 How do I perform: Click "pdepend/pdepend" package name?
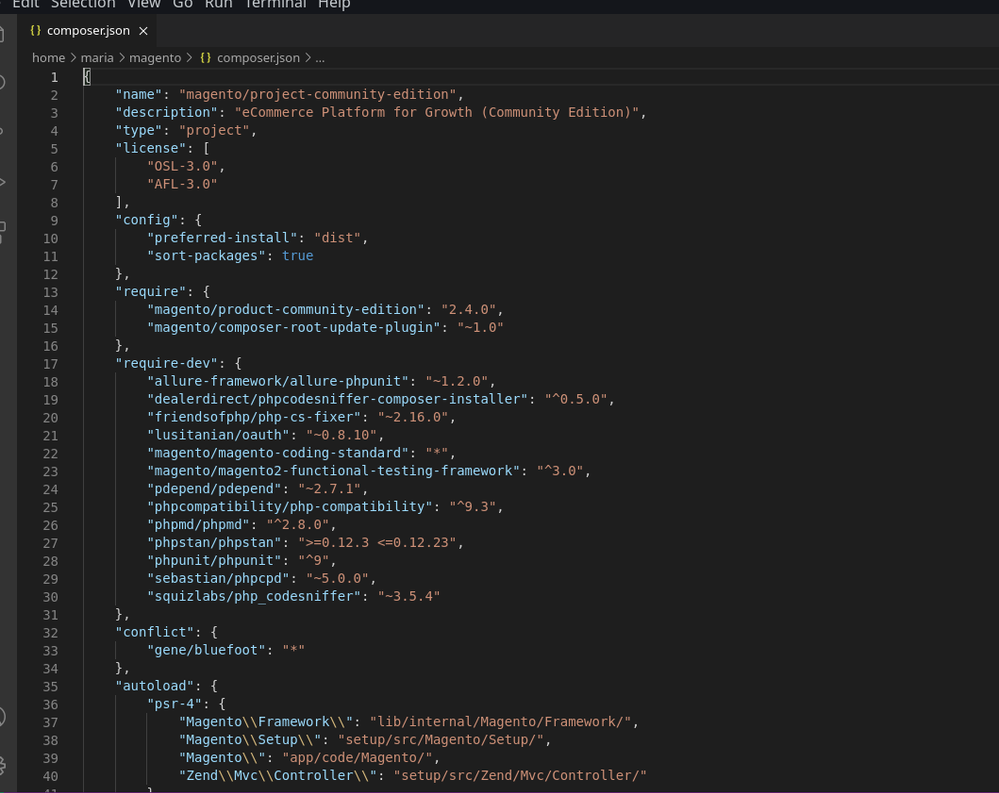point(214,489)
